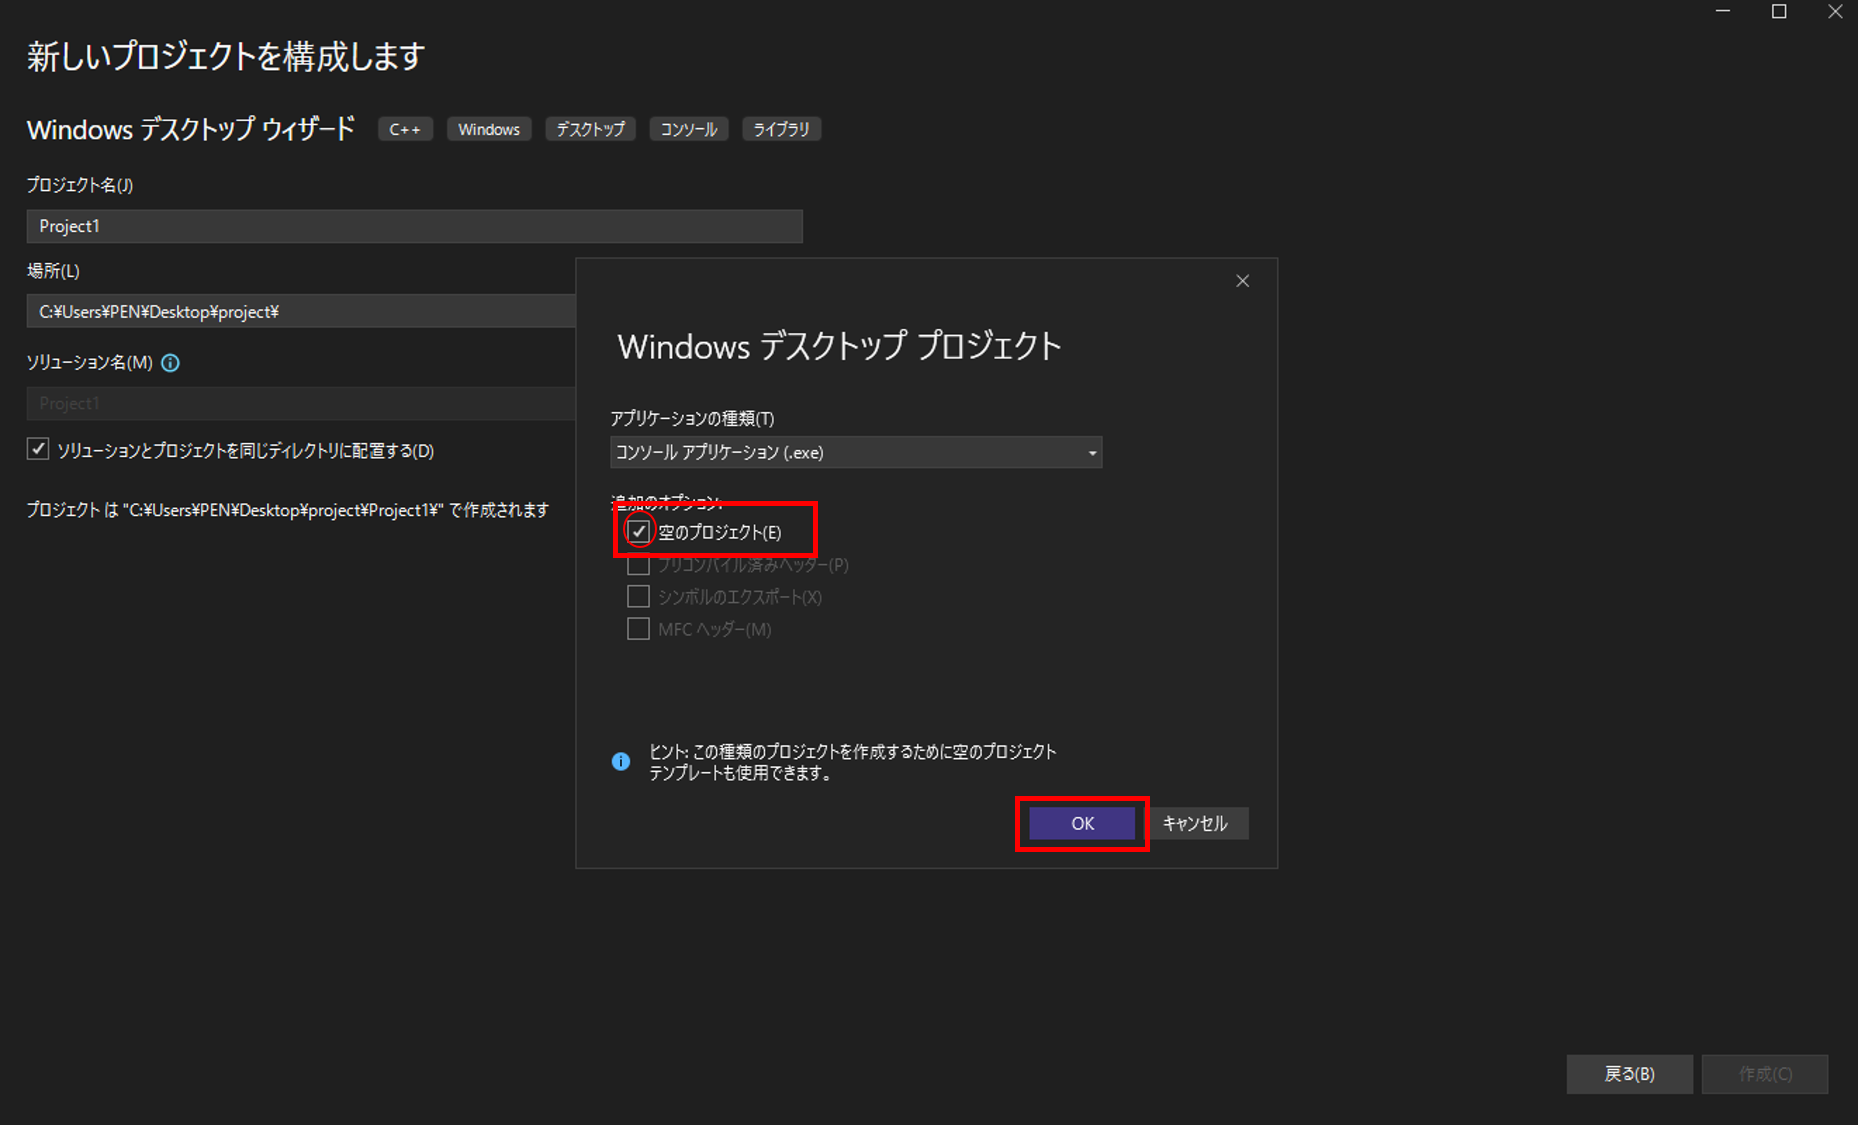The height and width of the screenshot is (1125, 1858).
Task: Click the キャンセル button
Action: click(x=1195, y=824)
